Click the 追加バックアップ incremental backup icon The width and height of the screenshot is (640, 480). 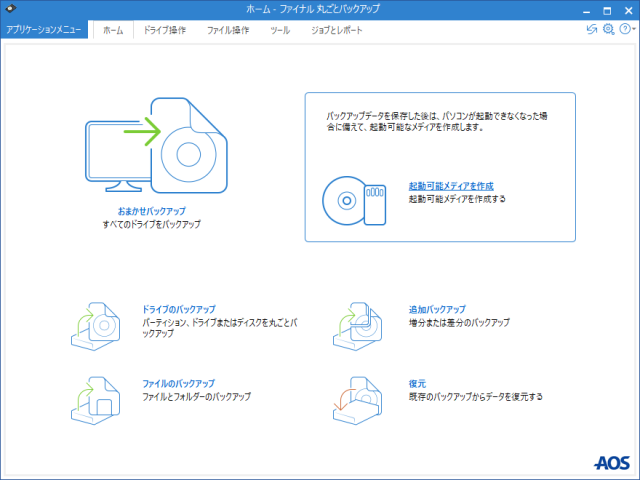pyautogui.click(x=358, y=326)
